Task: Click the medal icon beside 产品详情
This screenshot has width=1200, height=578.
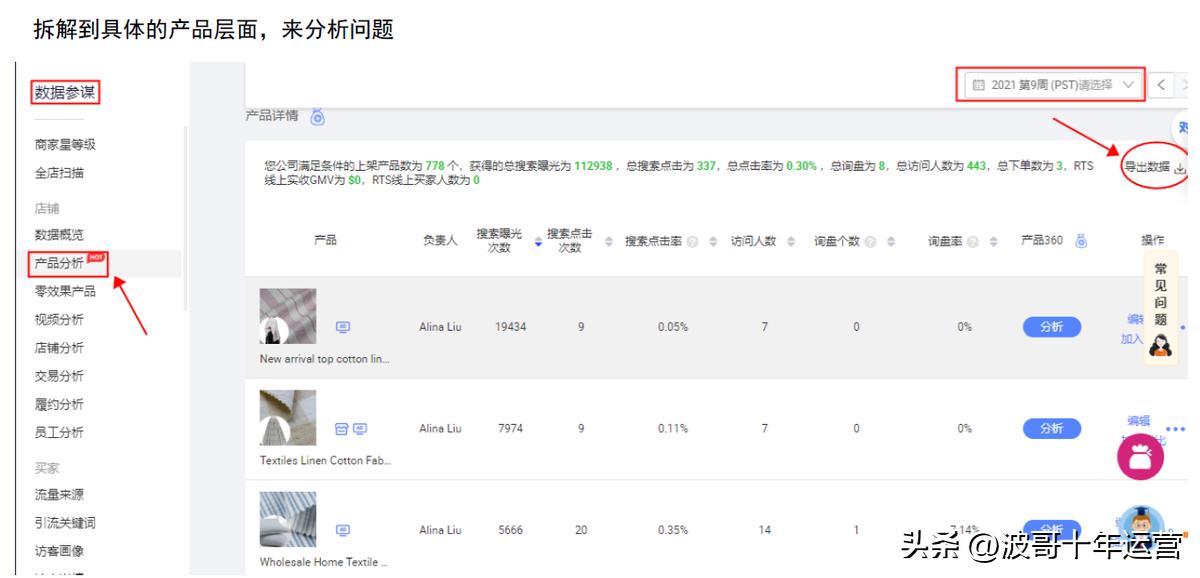Action: tap(317, 117)
